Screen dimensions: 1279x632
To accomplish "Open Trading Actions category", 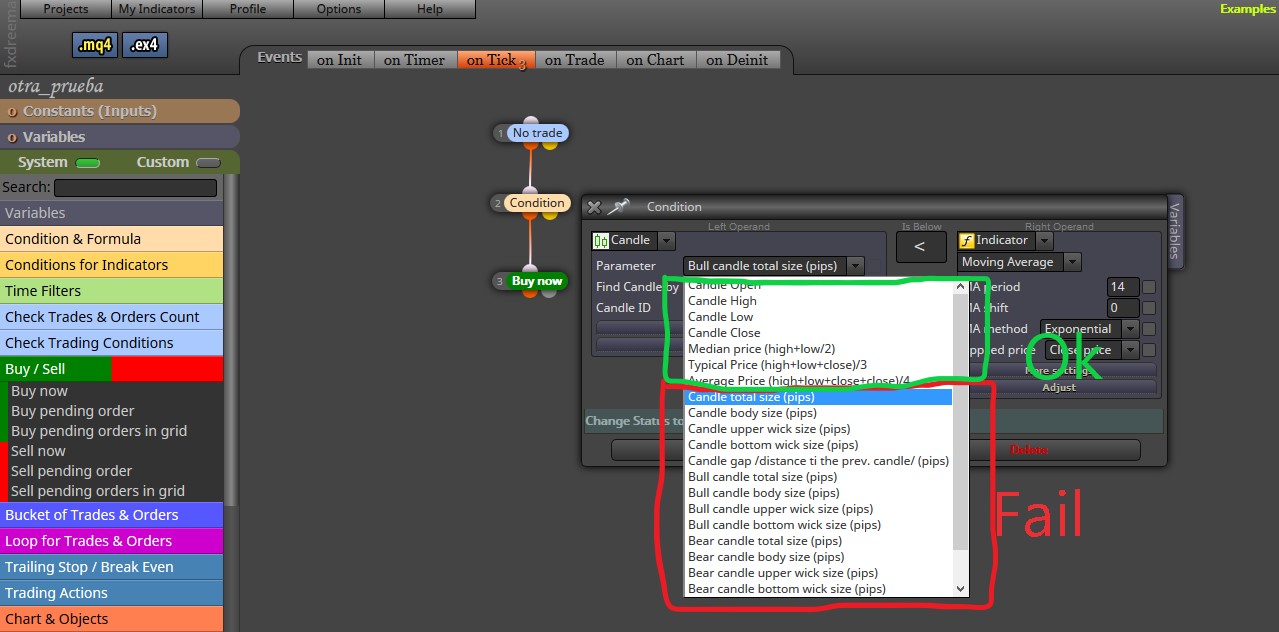I will pos(112,593).
